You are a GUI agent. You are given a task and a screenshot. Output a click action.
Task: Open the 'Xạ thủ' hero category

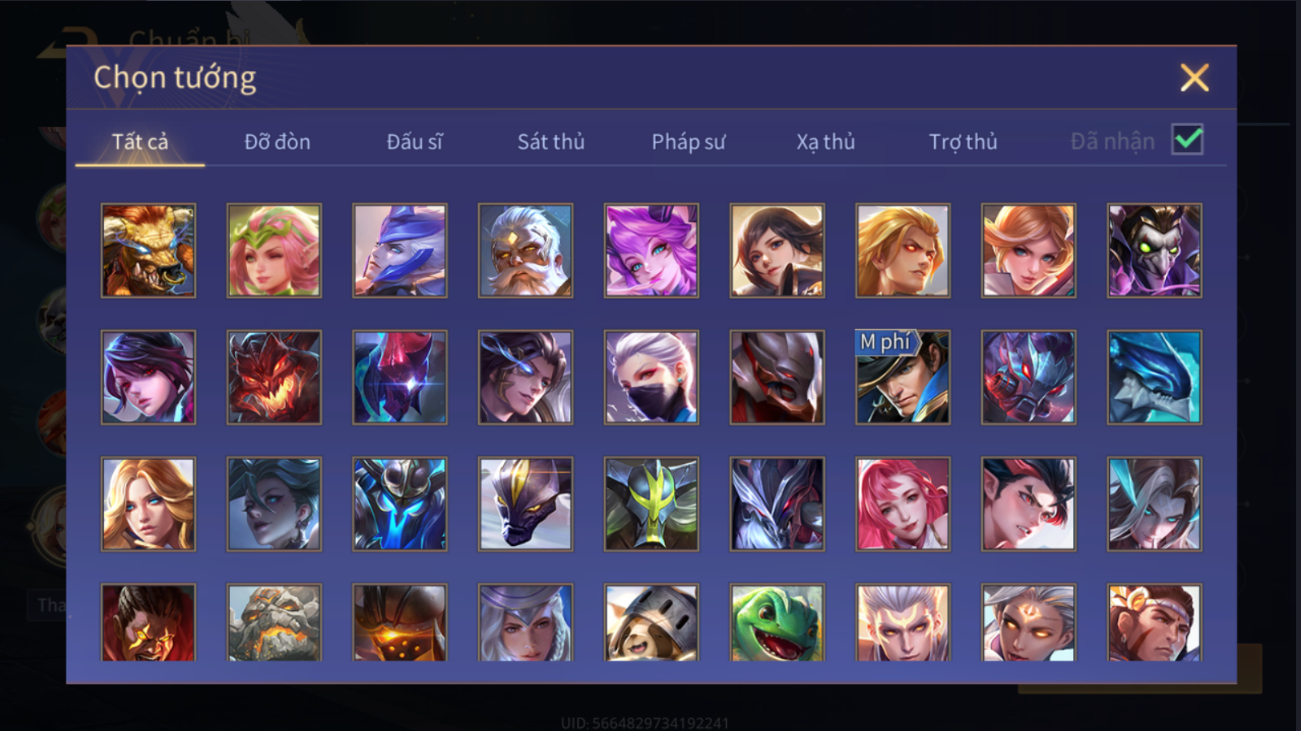click(x=826, y=142)
